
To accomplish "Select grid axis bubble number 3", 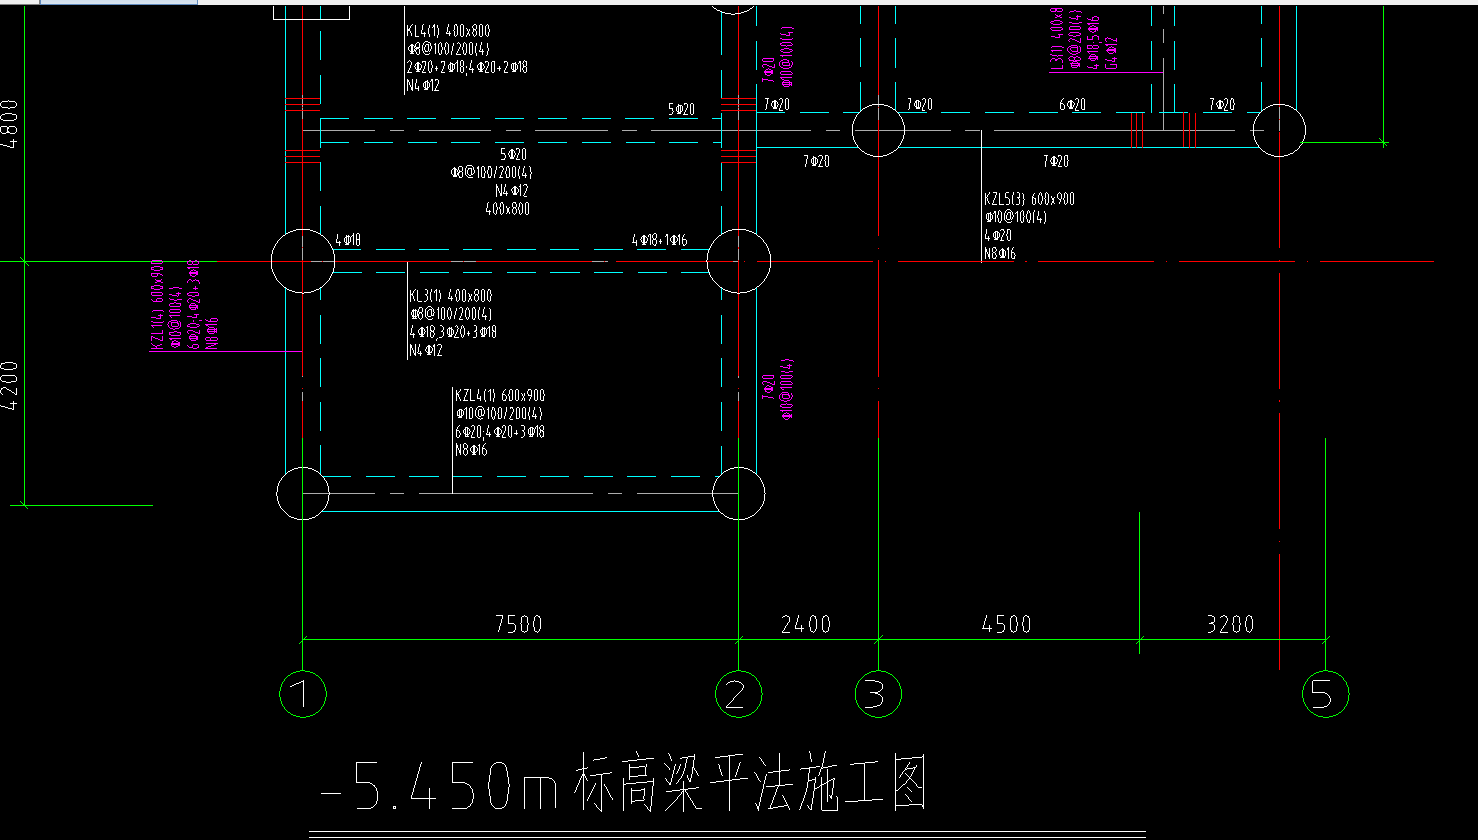I will (x=877, y=693).
